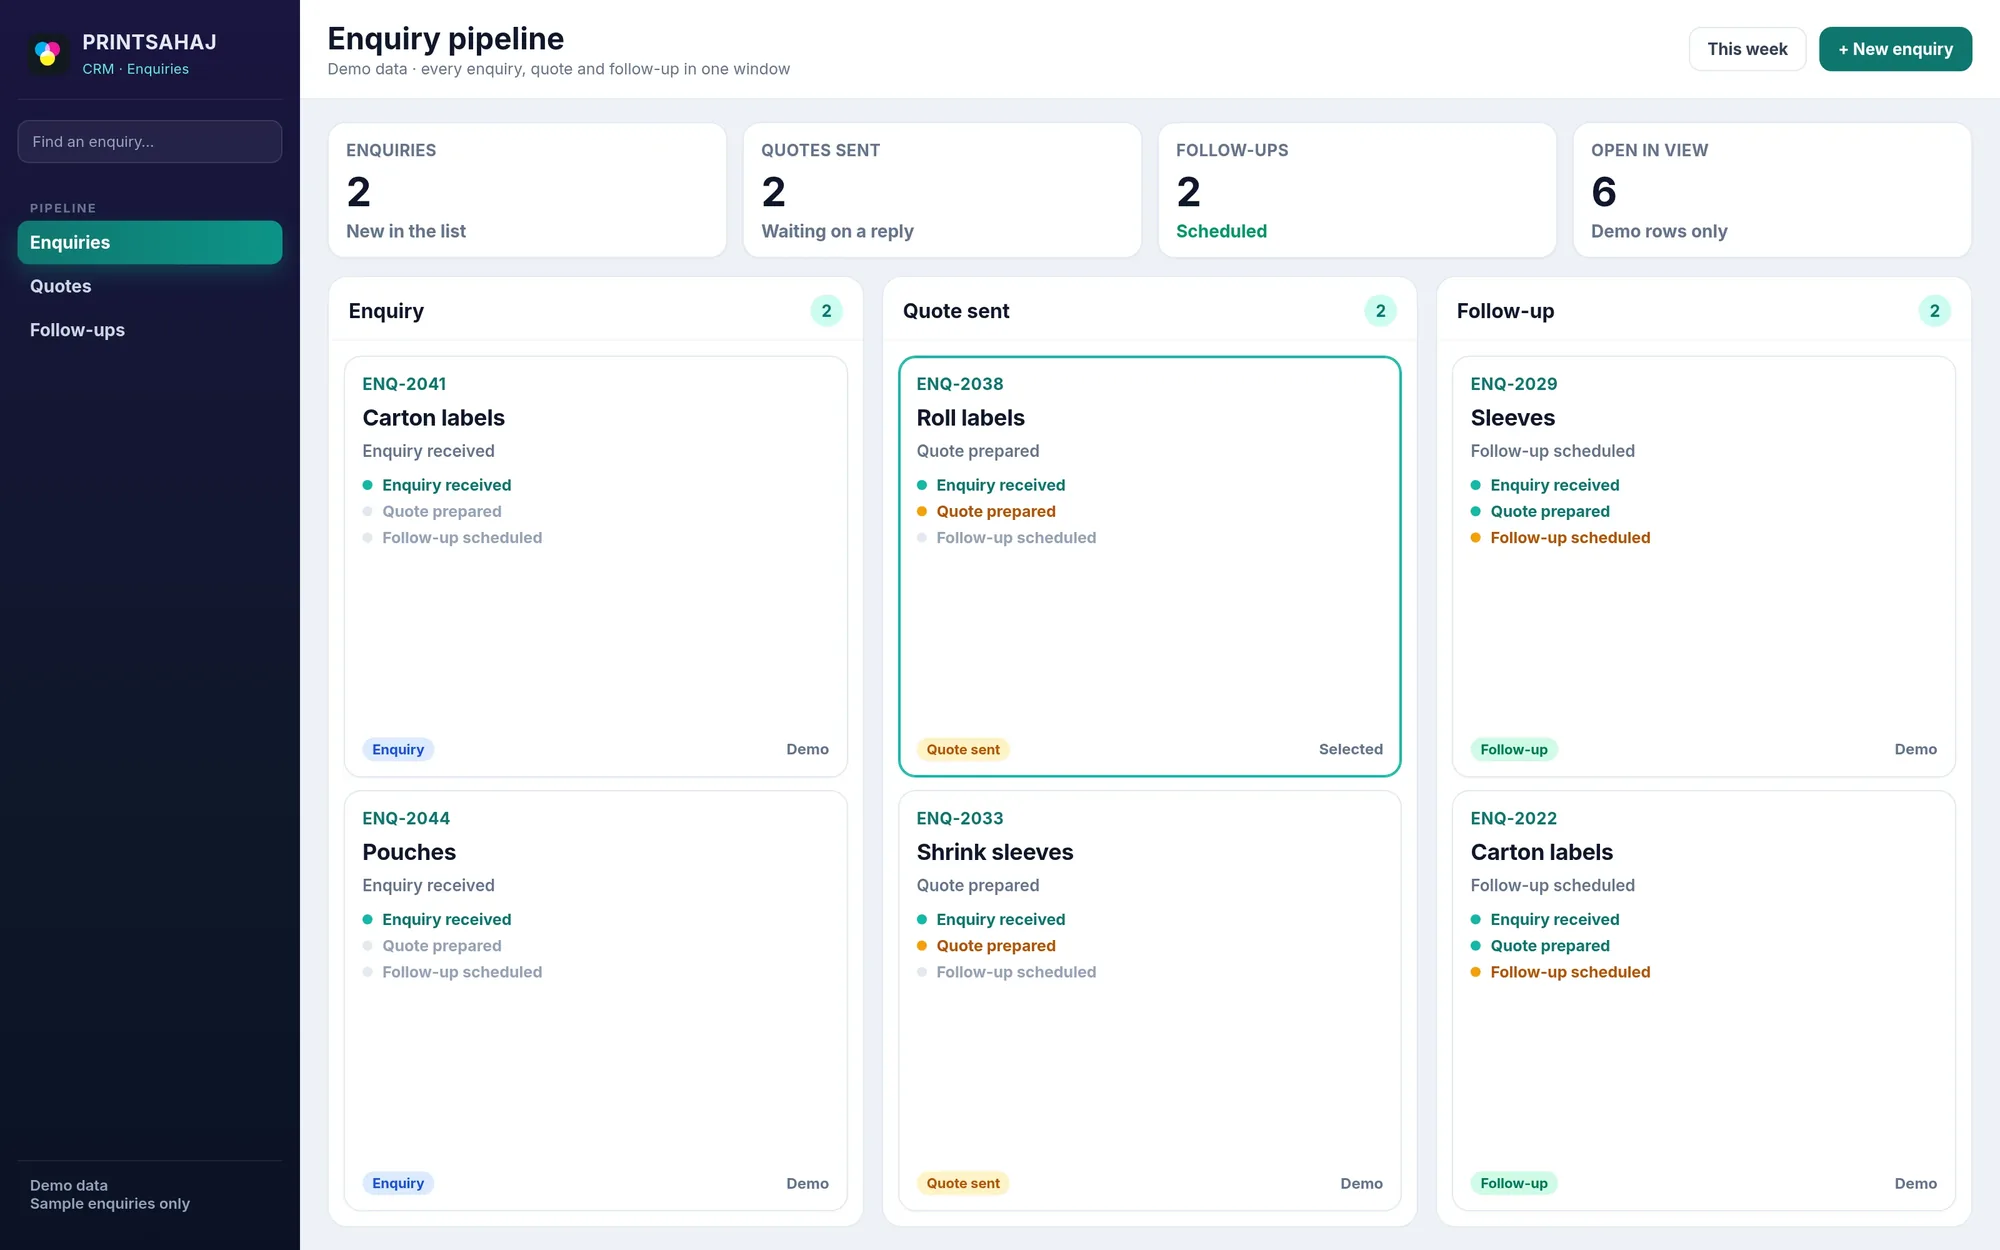2000x1250 pixels.
Task: Click 'Follow-up scheduled' step in ENQ-2022 card
Action: 1570,971
